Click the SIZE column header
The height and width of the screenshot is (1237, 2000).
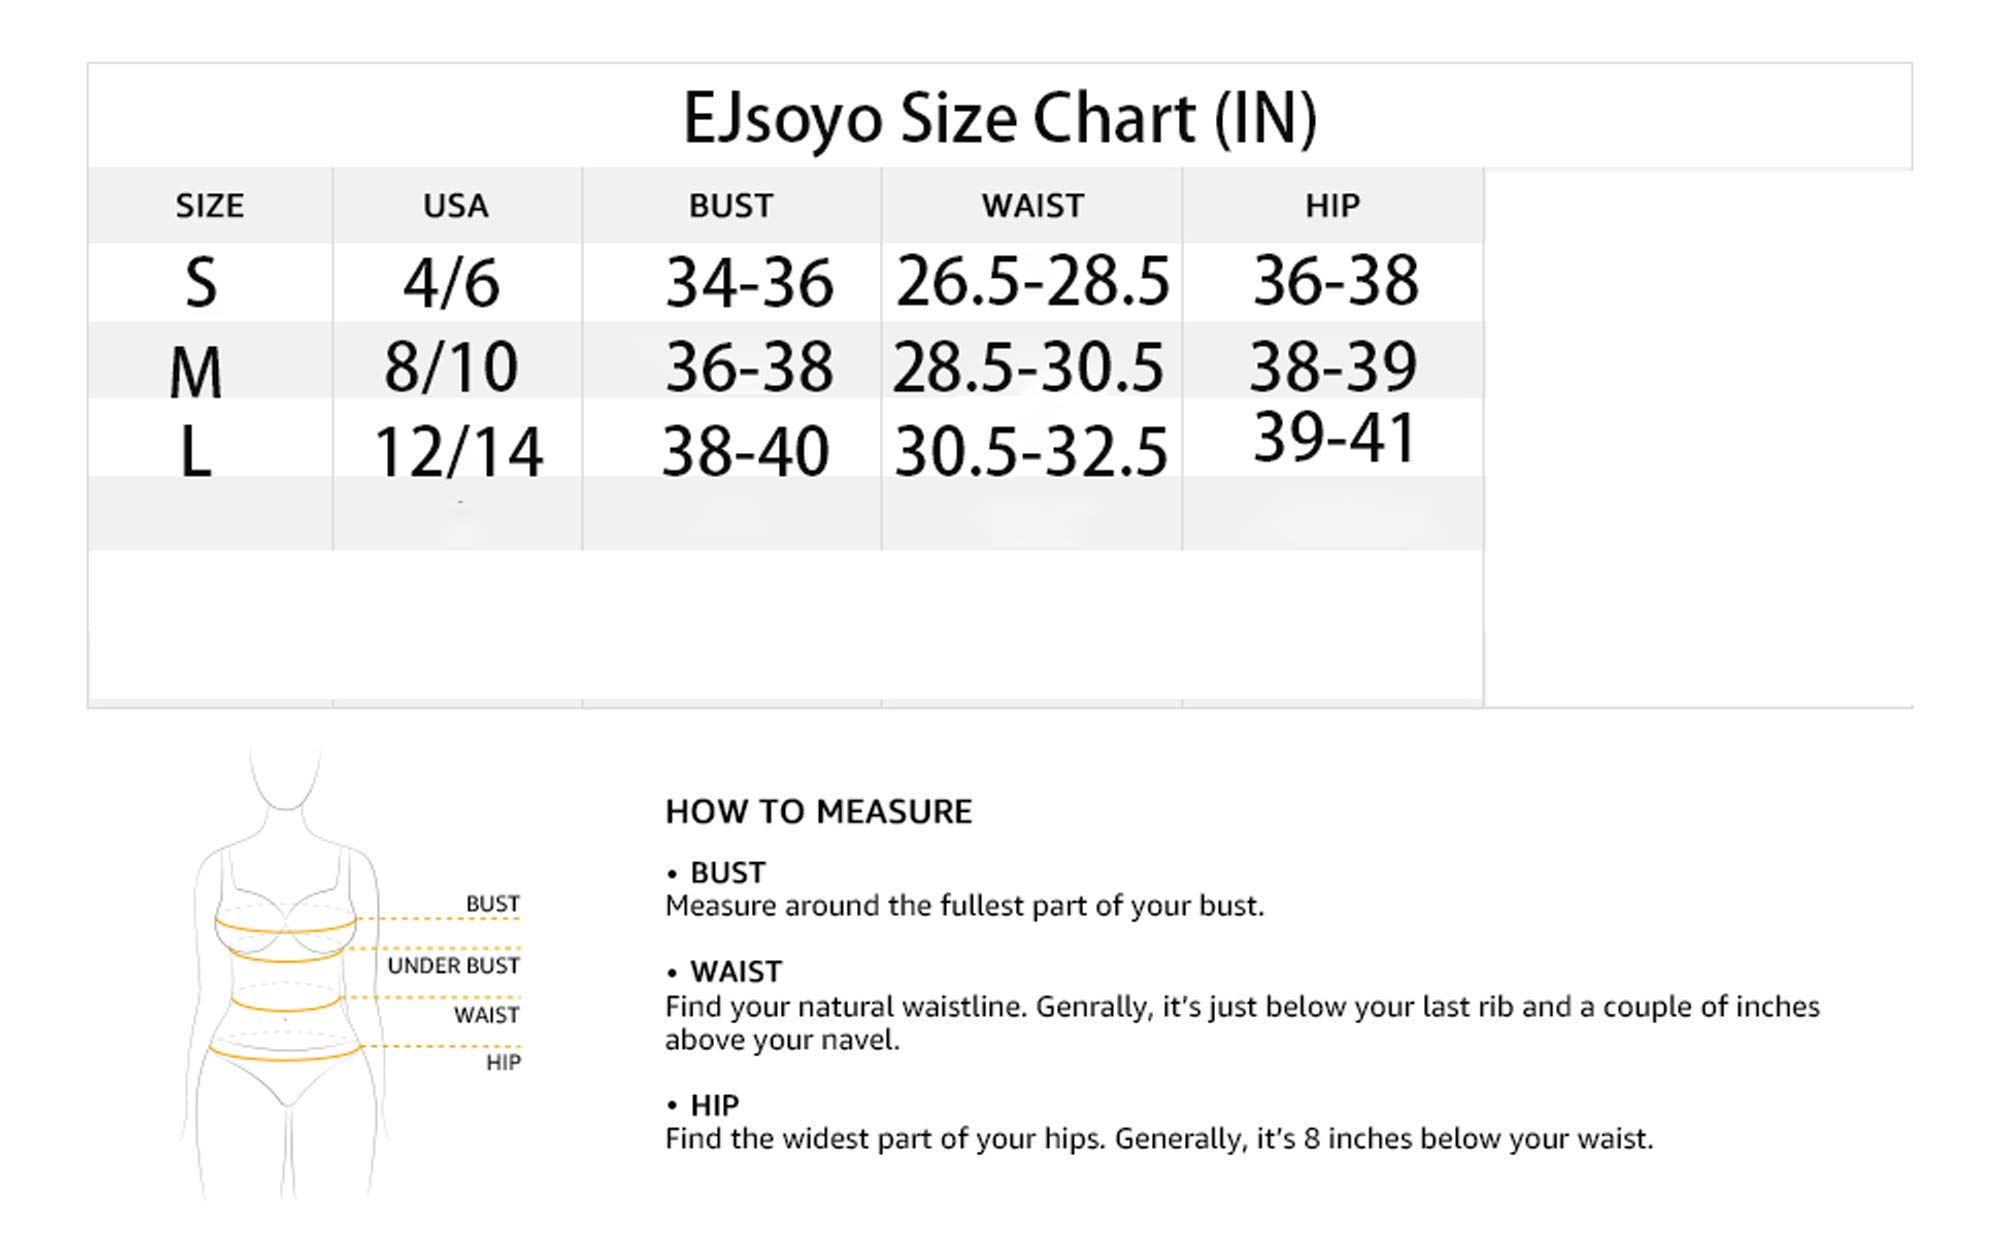click(x=209, y=206)
